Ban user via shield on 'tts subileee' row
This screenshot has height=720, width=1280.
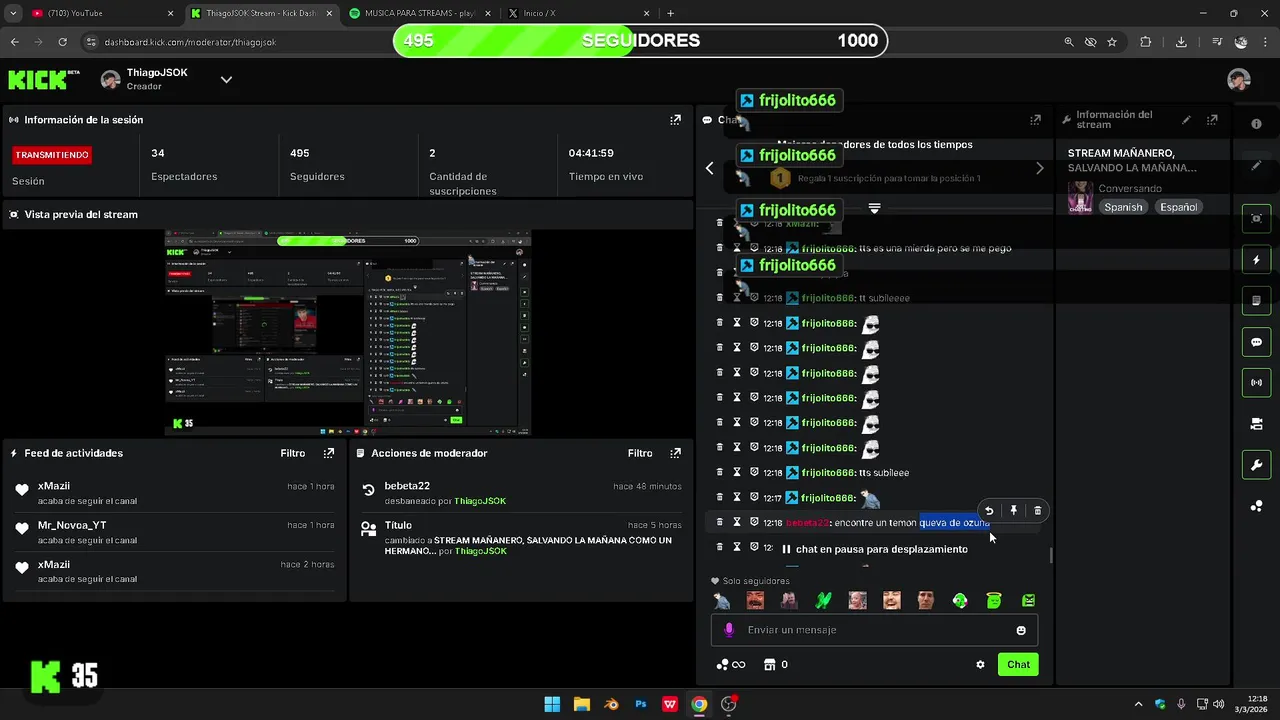coord(754,472)
